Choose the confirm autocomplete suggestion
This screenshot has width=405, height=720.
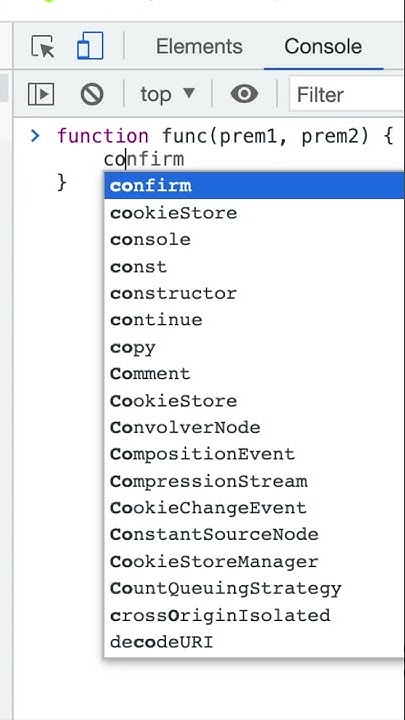click(254, 186)
